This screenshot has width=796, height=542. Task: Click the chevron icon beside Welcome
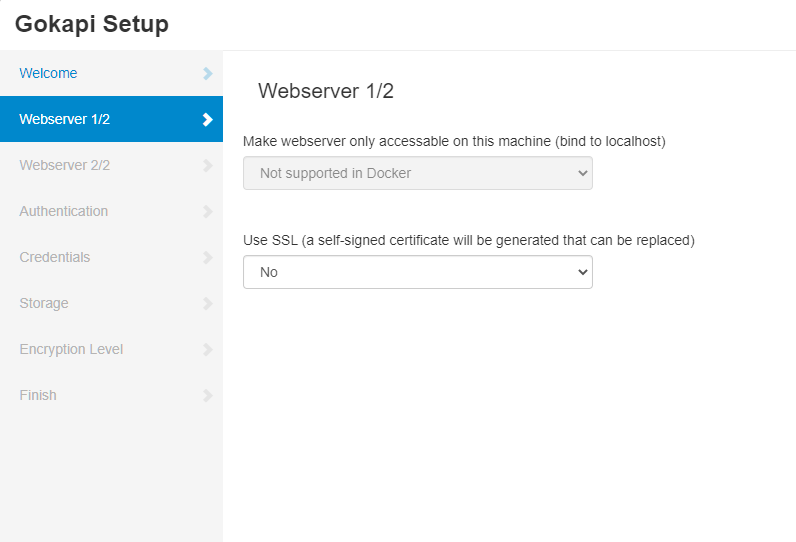click(x=208, y=74)
